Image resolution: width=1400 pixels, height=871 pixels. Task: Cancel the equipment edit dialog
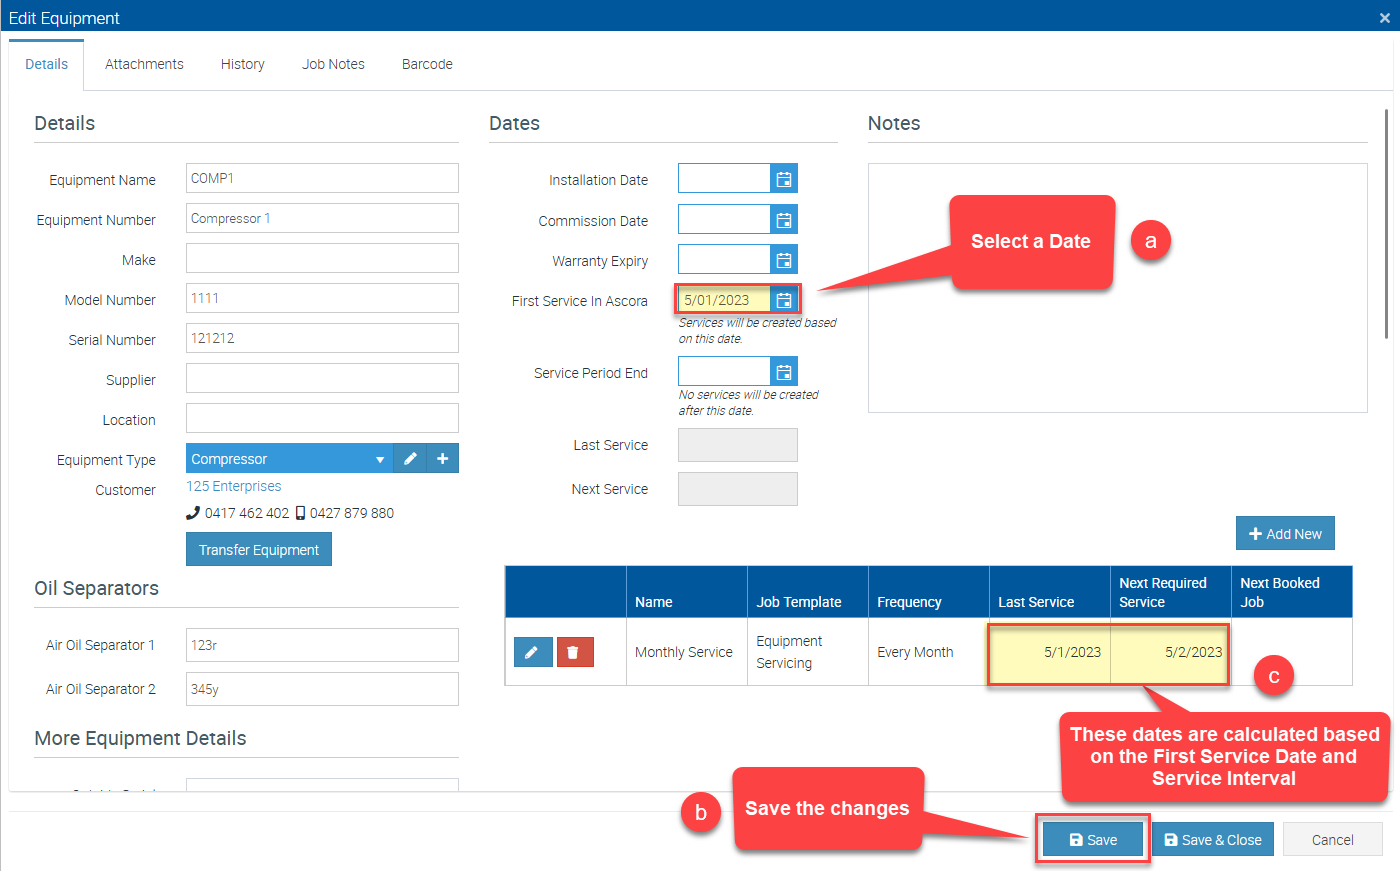[x=1332, y=840]
